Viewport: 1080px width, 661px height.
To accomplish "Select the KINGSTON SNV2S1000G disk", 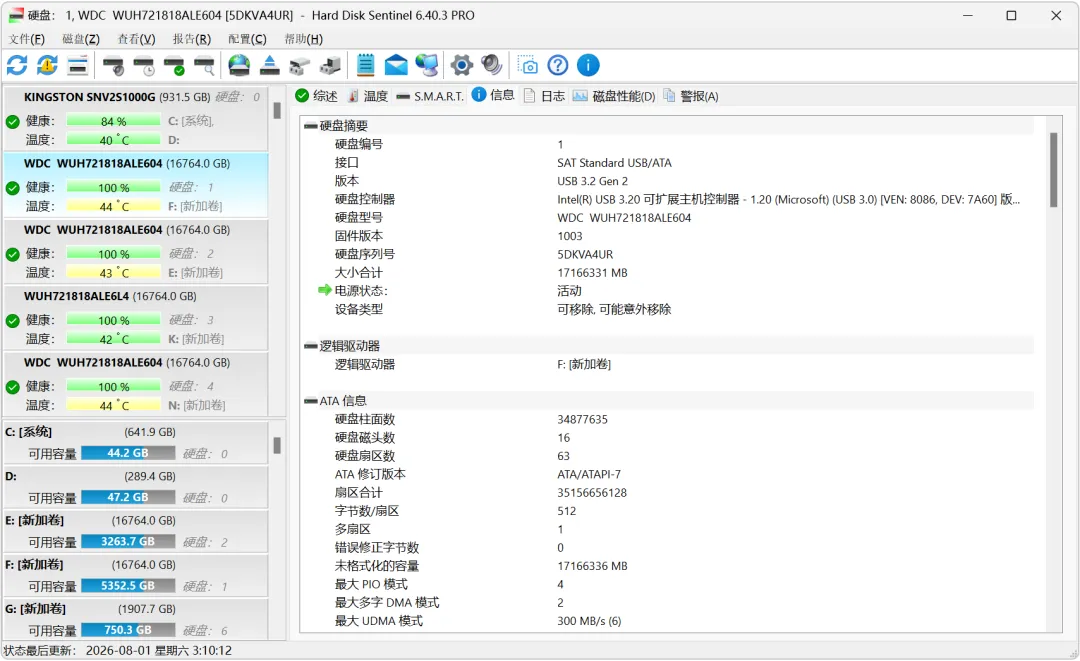I will tap(136, 118).
